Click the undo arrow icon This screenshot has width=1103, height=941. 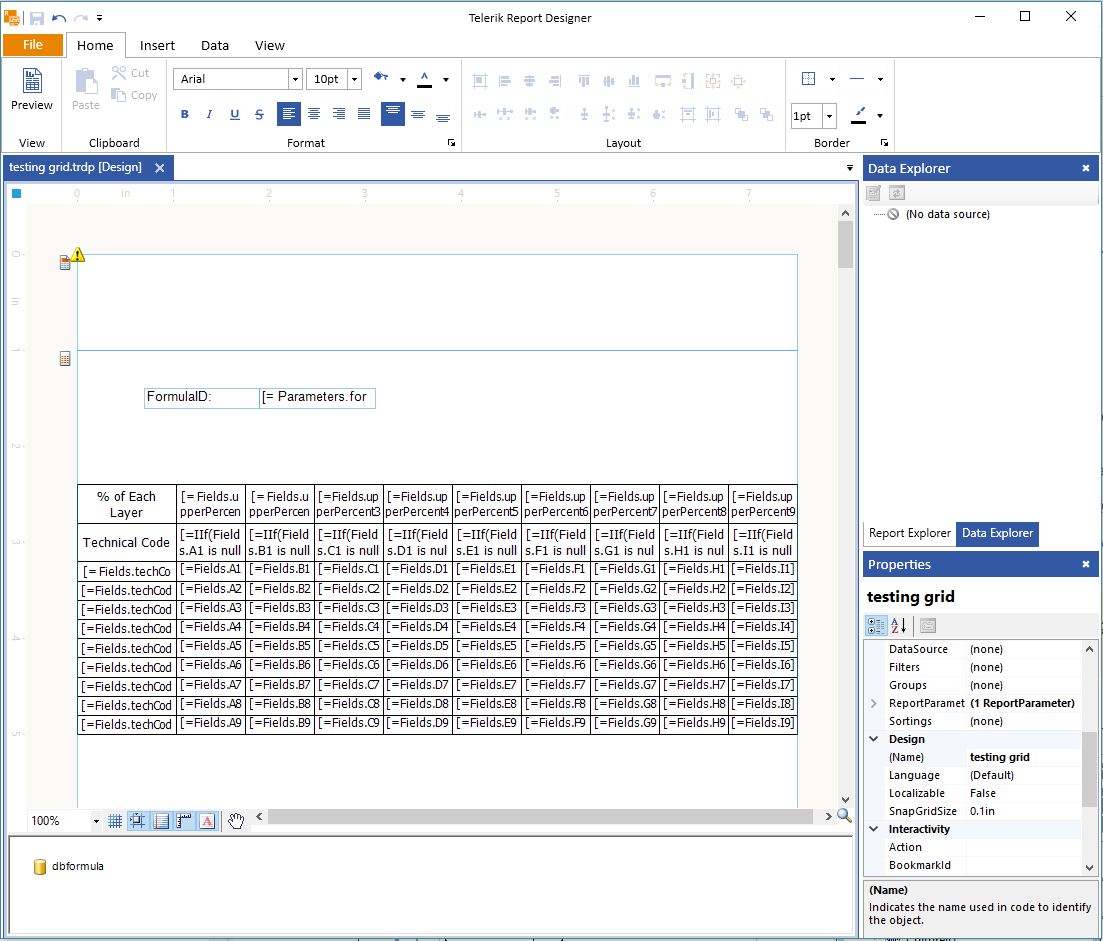coord(59,18)
